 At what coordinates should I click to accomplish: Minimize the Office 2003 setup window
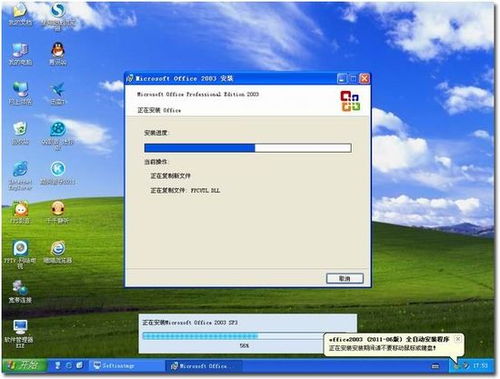(x=342, y=79)
